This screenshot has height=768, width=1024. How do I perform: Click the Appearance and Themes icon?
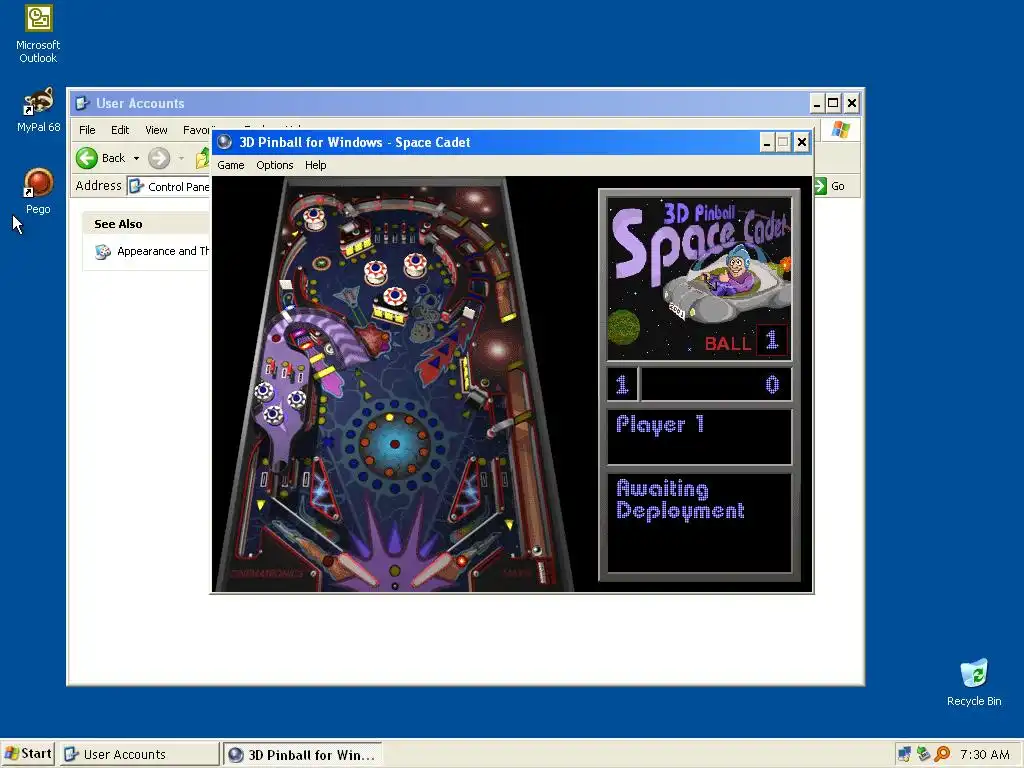pos(103,251)
